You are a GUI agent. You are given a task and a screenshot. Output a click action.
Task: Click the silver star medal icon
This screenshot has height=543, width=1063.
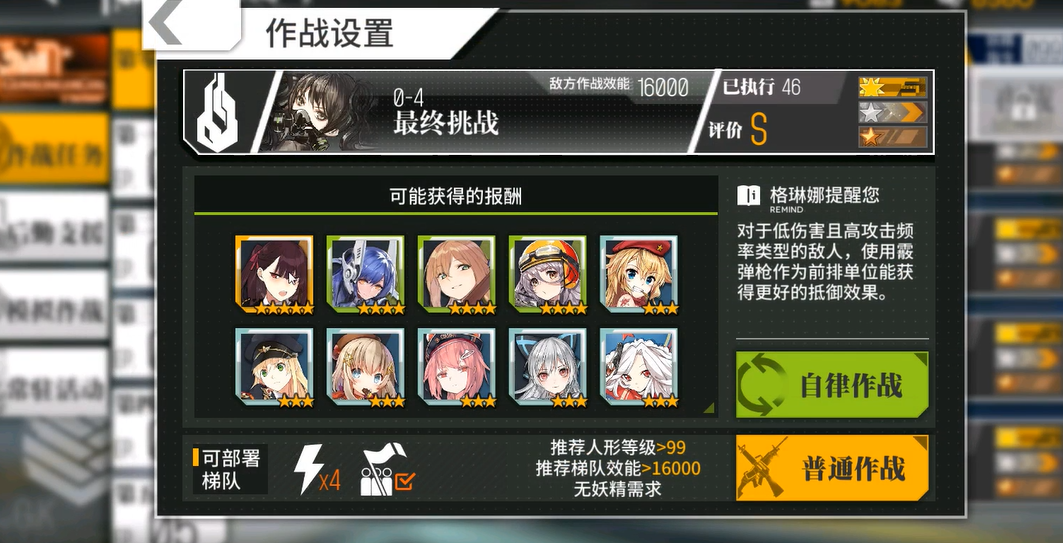click(x=893, y=112)
